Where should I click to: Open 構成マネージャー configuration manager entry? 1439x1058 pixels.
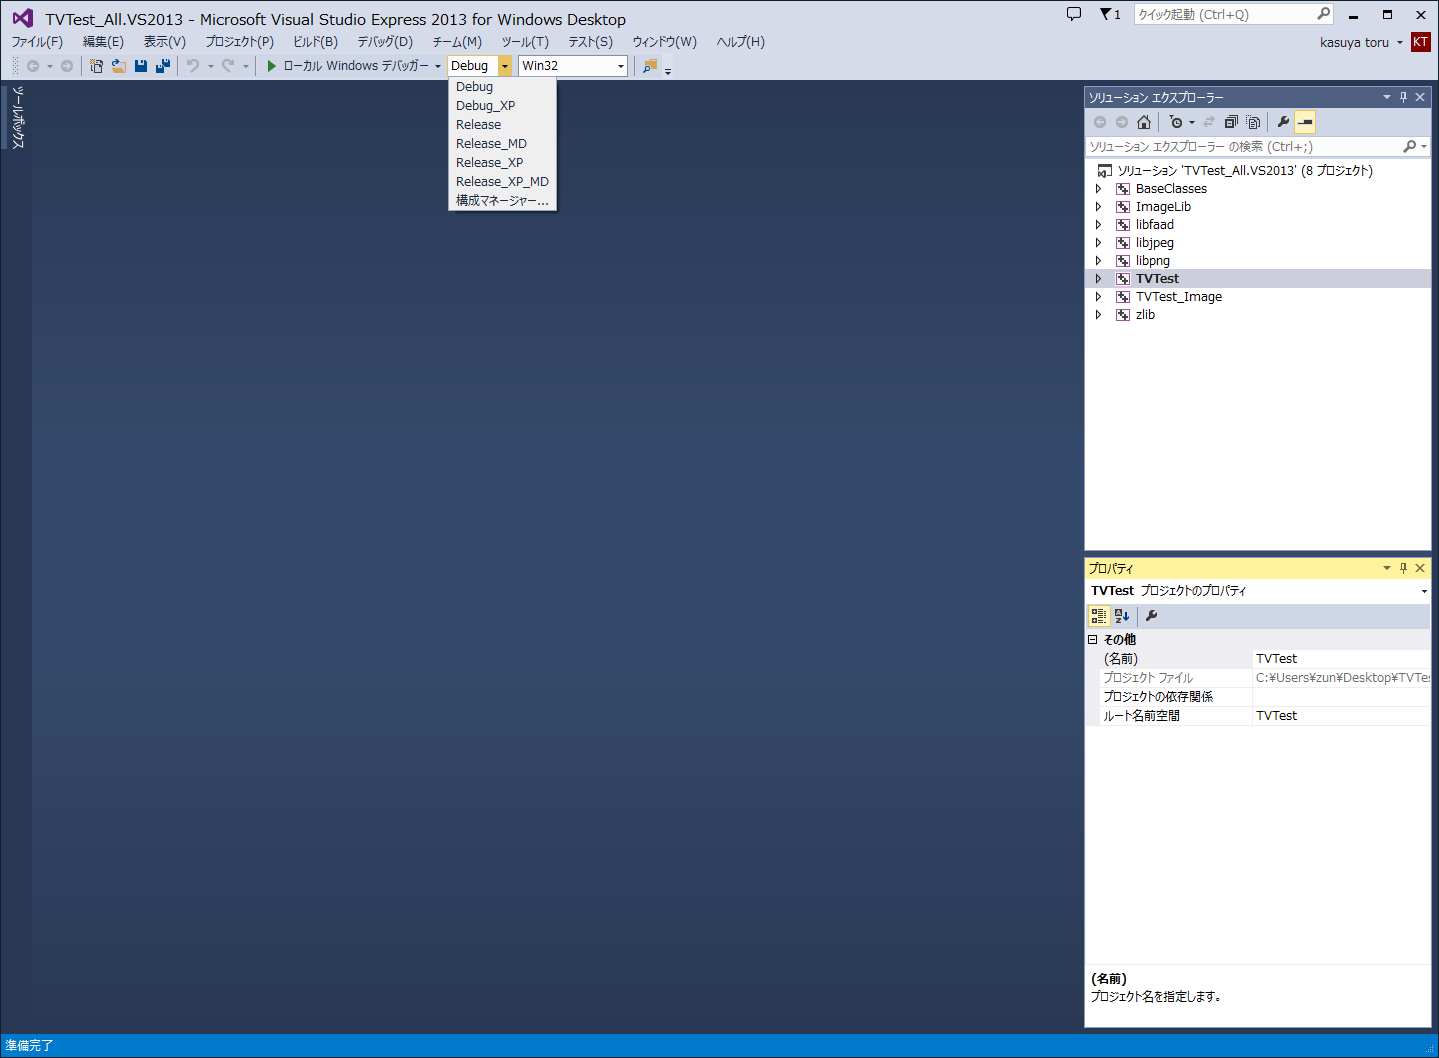(x=502, y=201)
